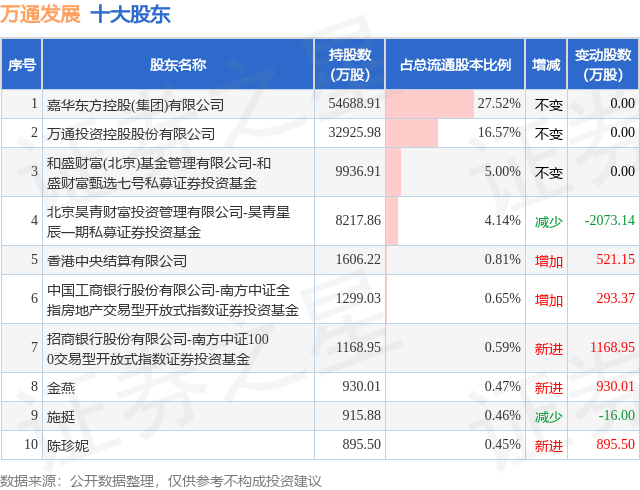Click 增加 status in 香港中央结算 row
Screen dimensions: 640x490
point(549,261)
